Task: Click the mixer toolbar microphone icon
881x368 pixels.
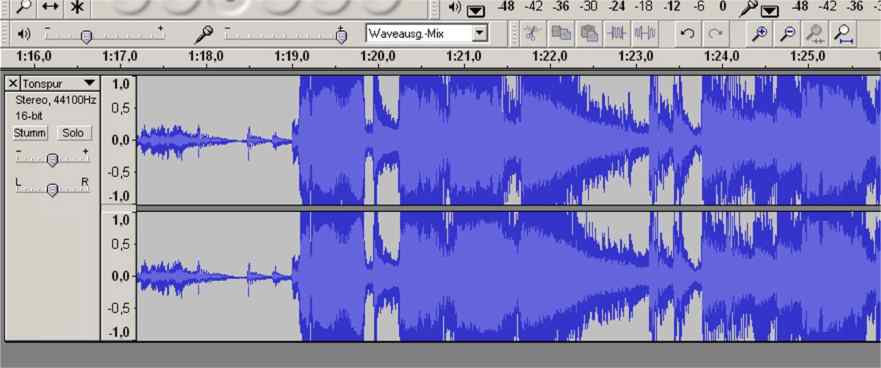Action: (203, 34)
